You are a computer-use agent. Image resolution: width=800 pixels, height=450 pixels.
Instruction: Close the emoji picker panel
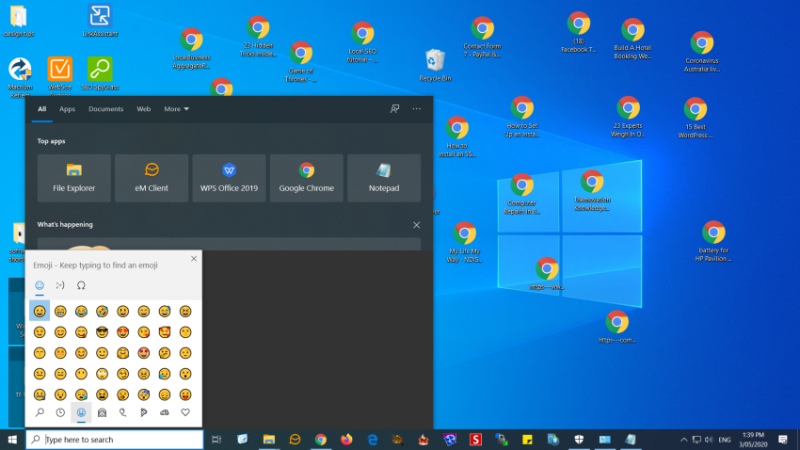coord(194,259)
